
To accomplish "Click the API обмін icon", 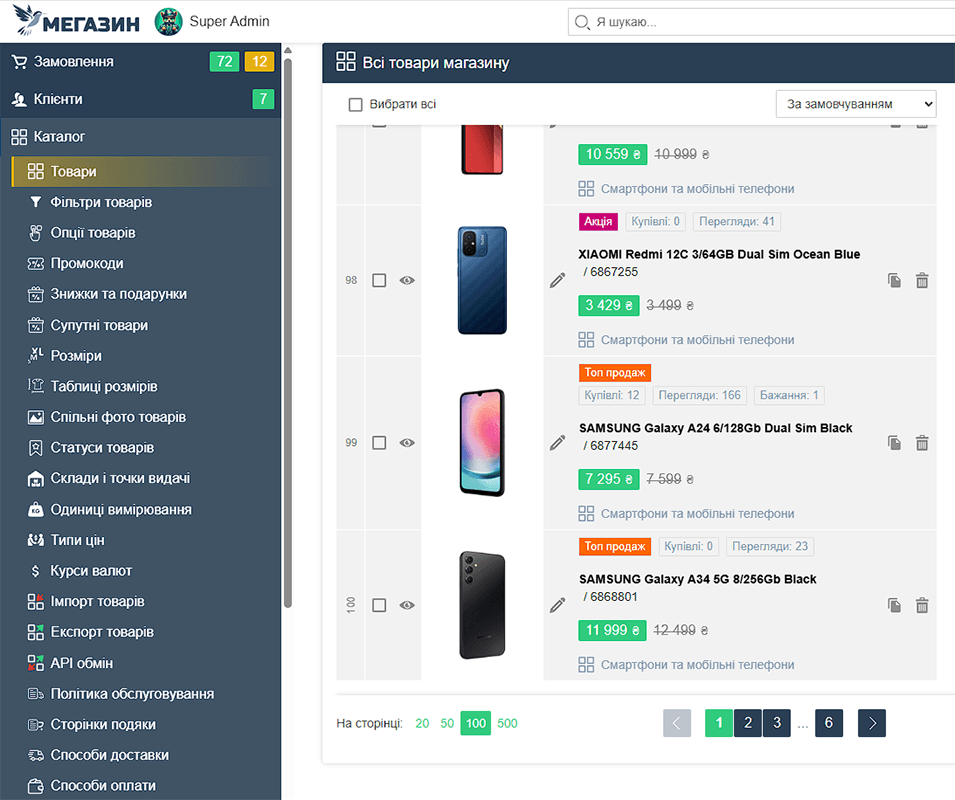I will pyautogui.click(x=36, y=663).
